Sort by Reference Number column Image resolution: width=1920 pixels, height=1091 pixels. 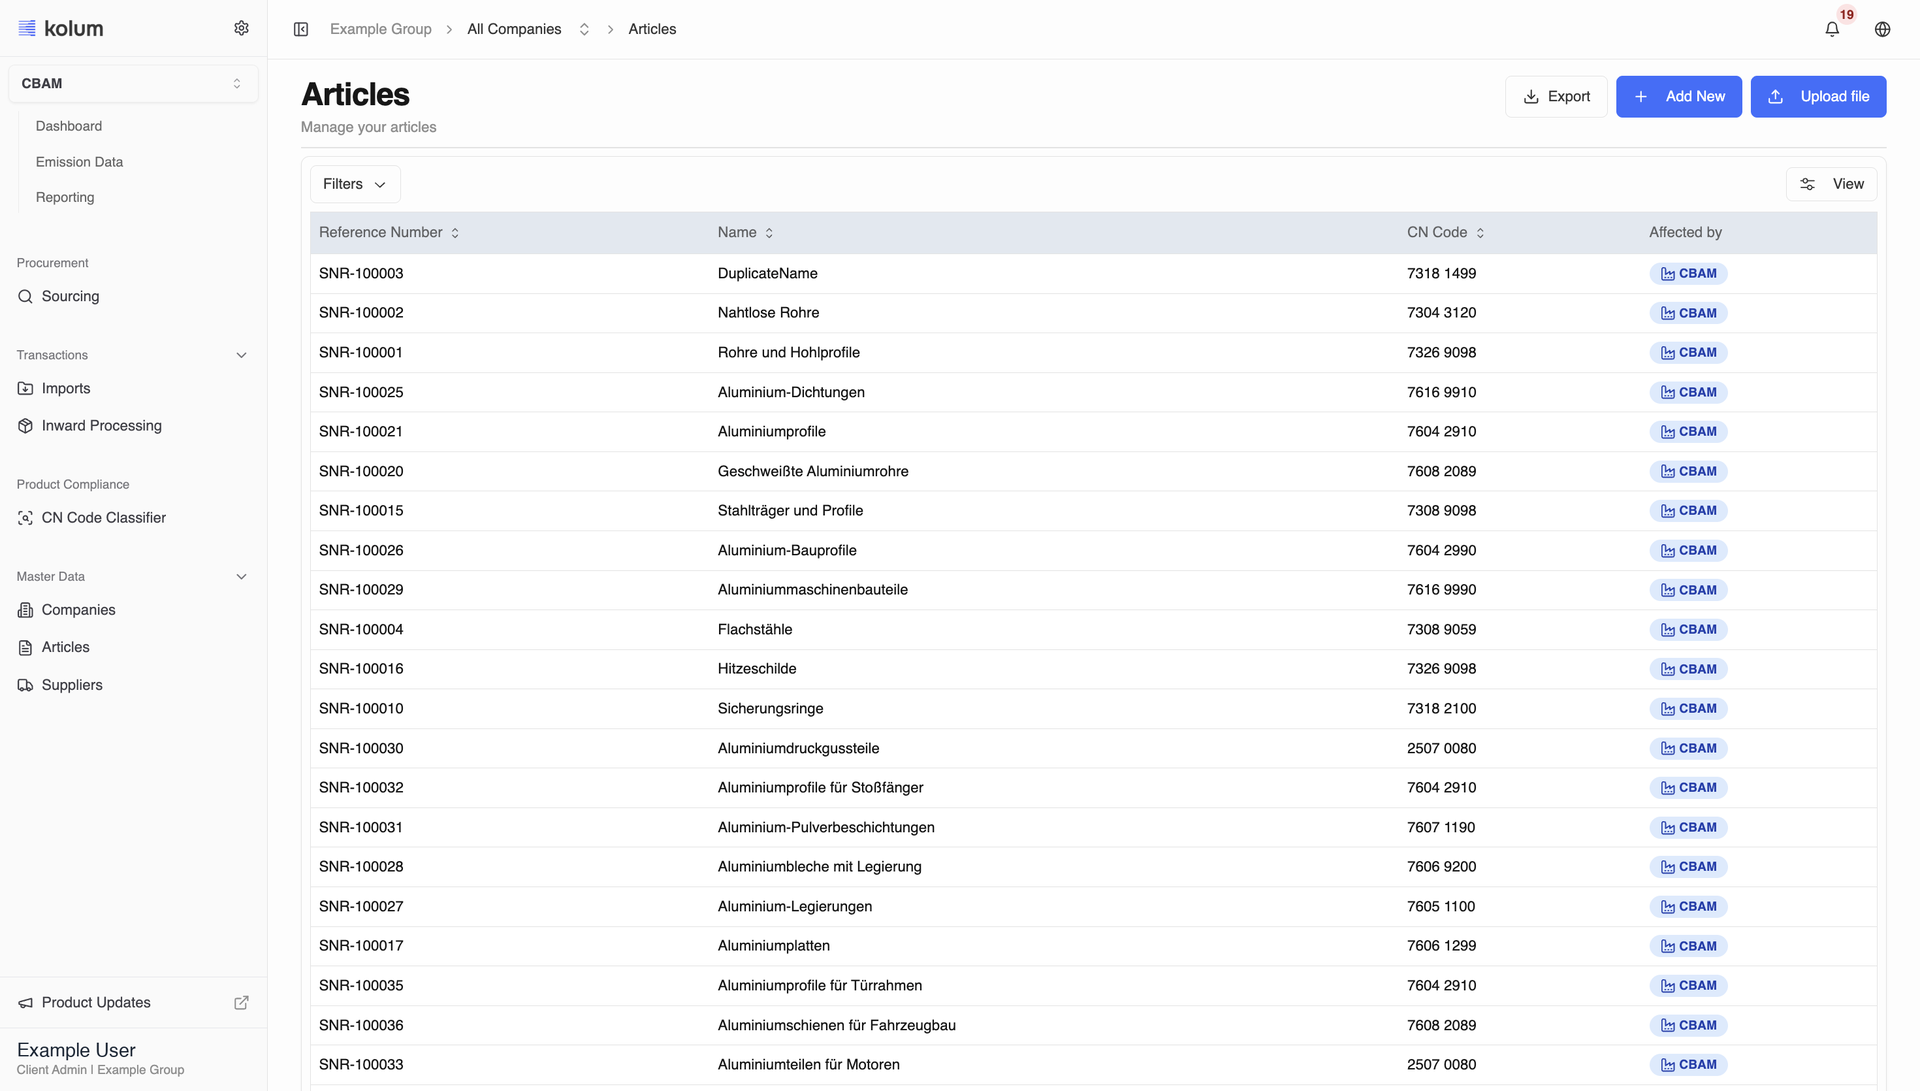(389, 232)
